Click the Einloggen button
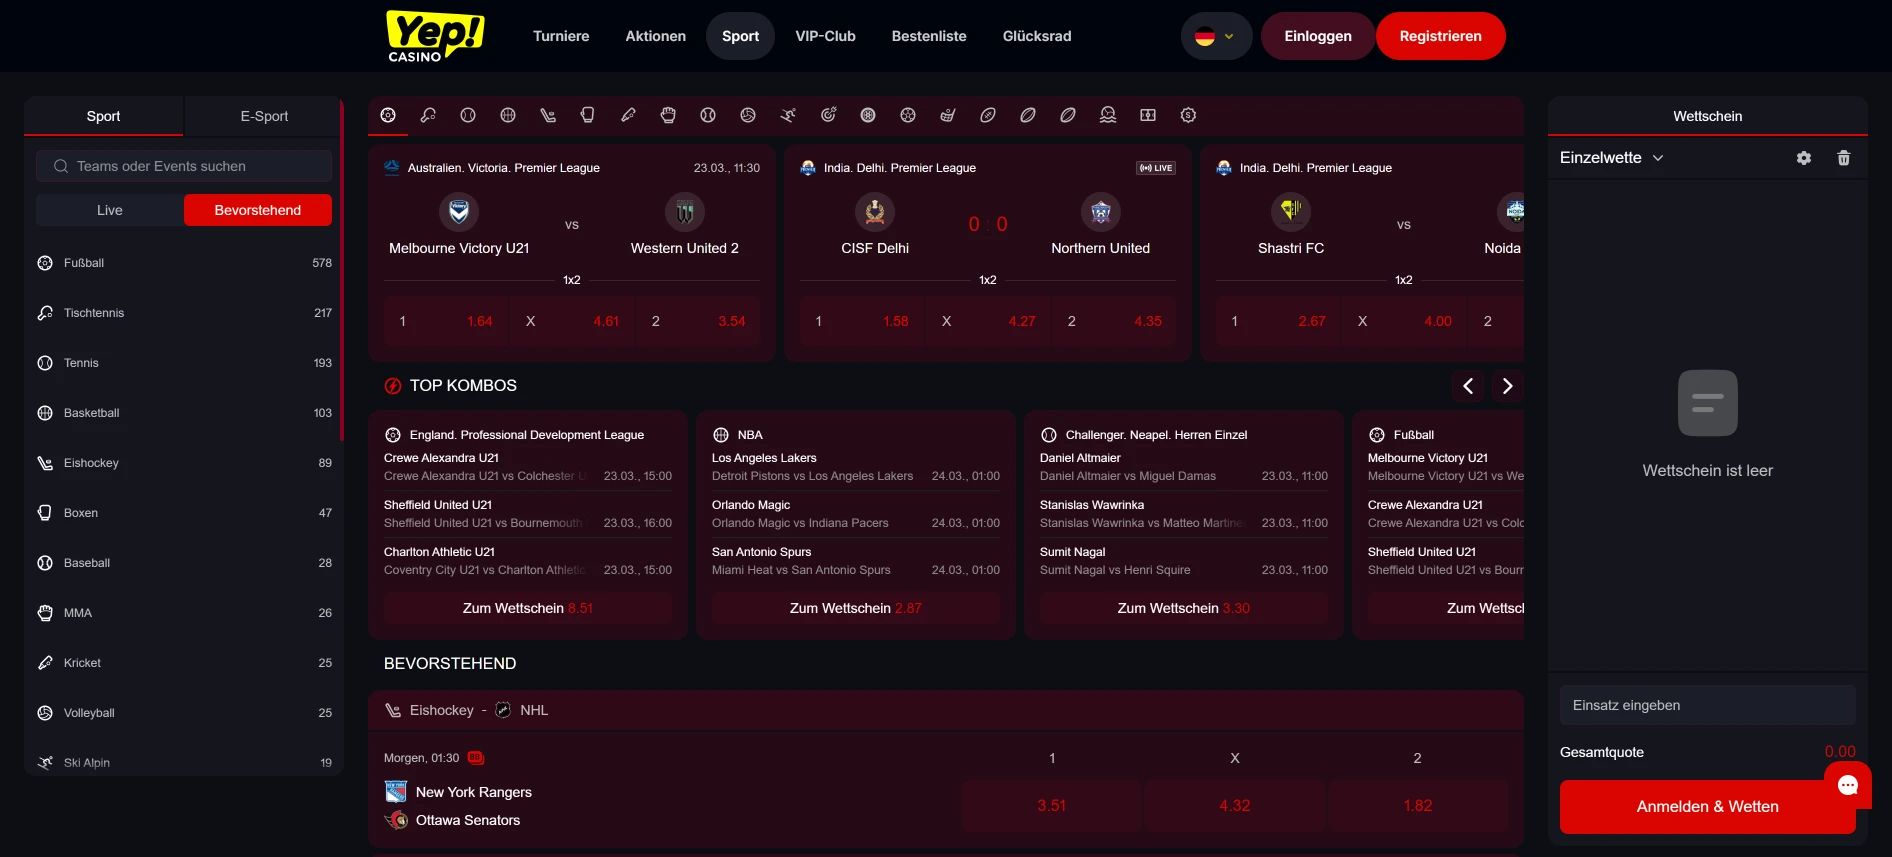The height and width of the screenshot is (857, 1892). click(x=1318, y=36)
